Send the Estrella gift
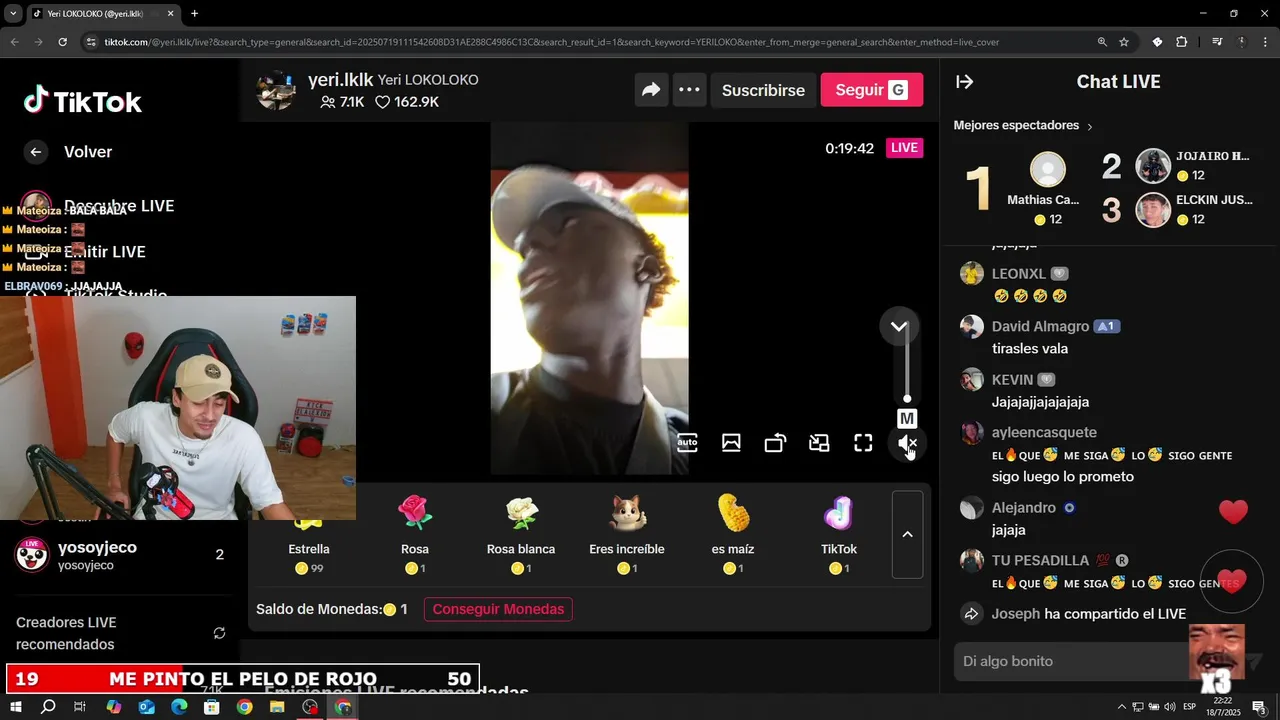Image resolution: width=1280 pixels, height=720 pixels. [x=309, y=534]
